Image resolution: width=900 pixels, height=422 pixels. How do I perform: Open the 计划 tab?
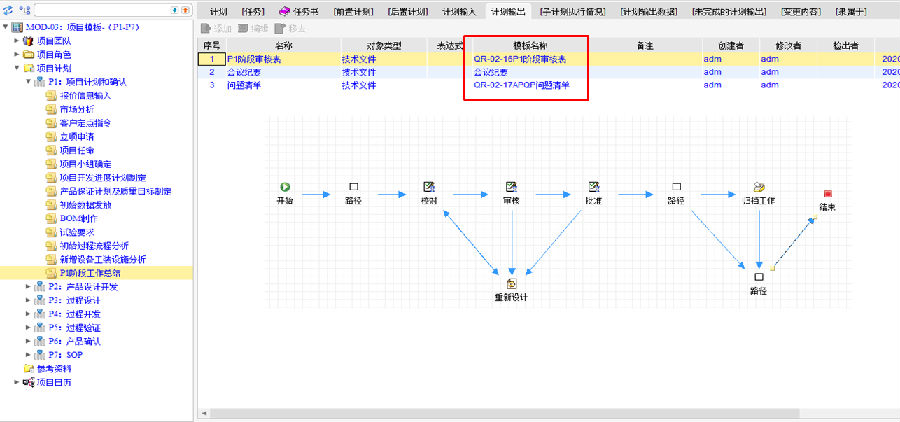pyautogui.click(x=218, y=11)
